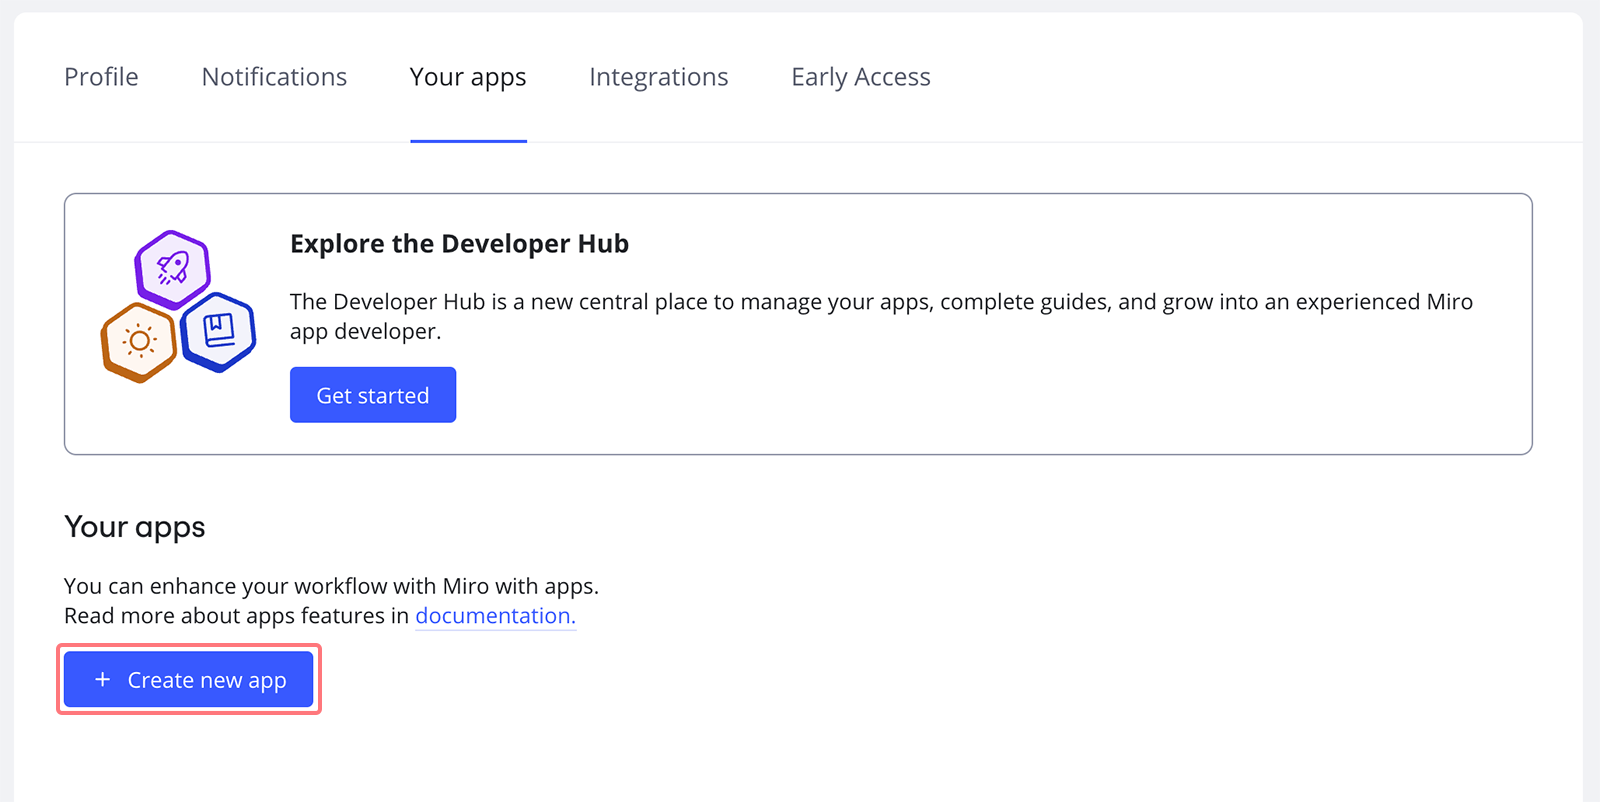Open the Early Access tab
Screen dimensions: 1600x802
click(860, 77)
